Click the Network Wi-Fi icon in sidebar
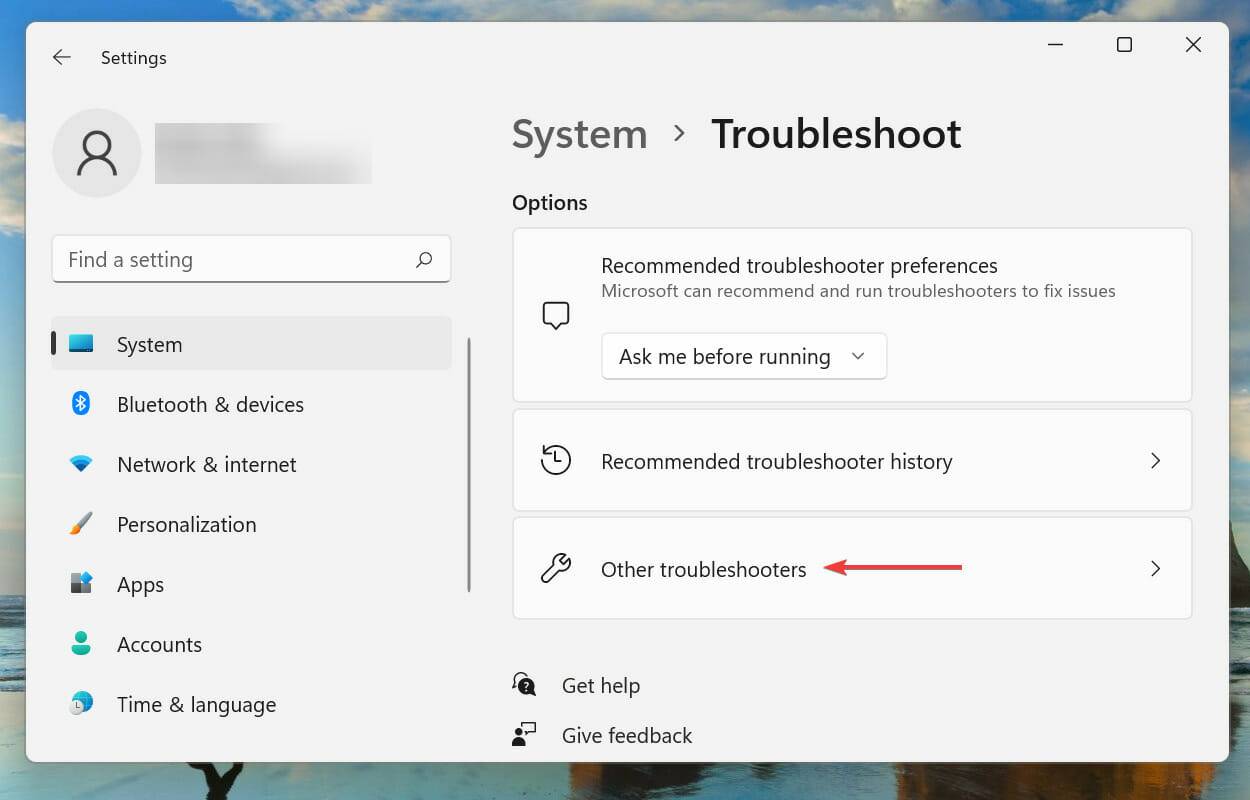The height and width of the screenshot is (800, 1250). [81, 464]
